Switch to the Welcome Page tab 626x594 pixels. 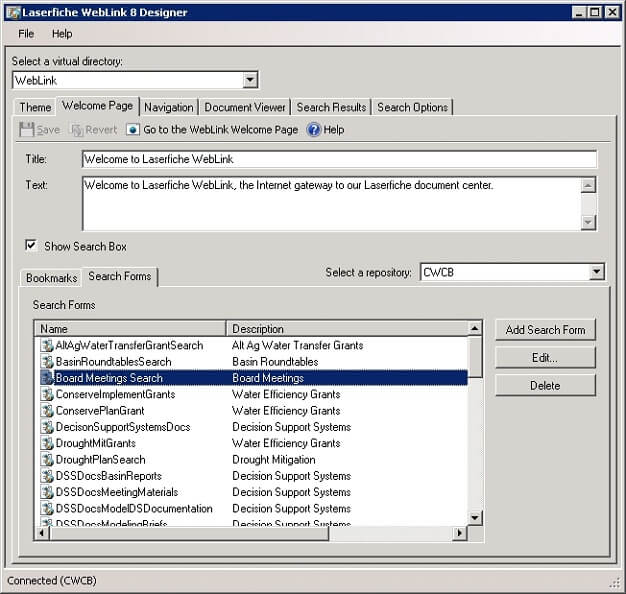coord(97,106)
